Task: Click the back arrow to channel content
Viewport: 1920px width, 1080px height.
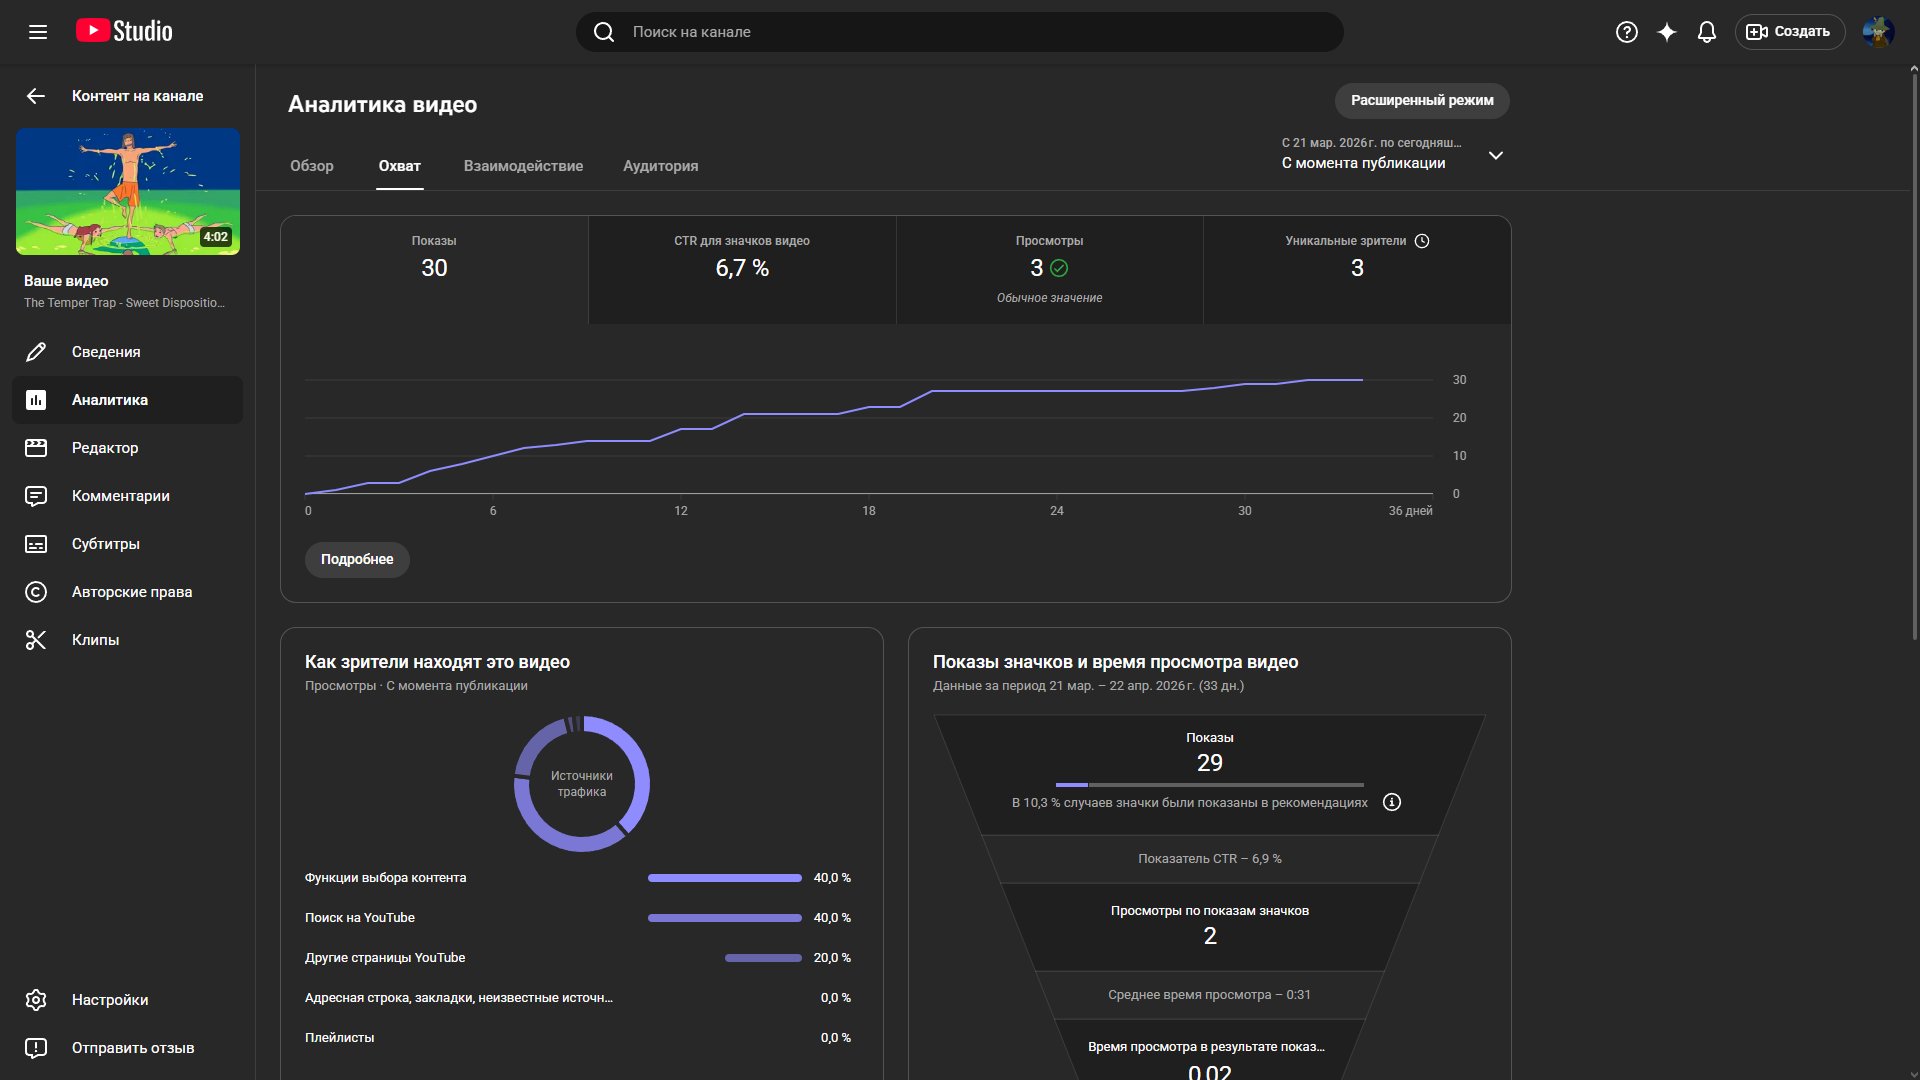Action: click(x=36, y=96)
